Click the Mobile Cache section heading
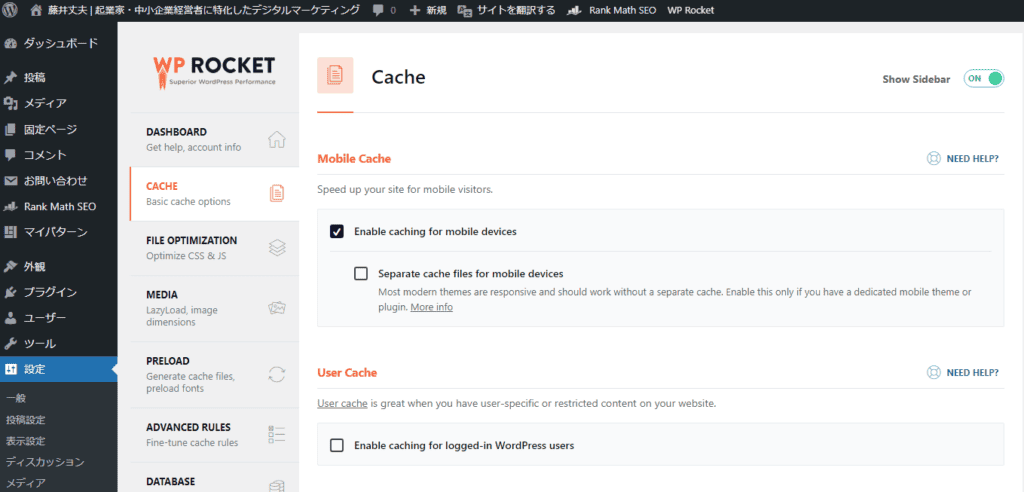 pos(354,158)
